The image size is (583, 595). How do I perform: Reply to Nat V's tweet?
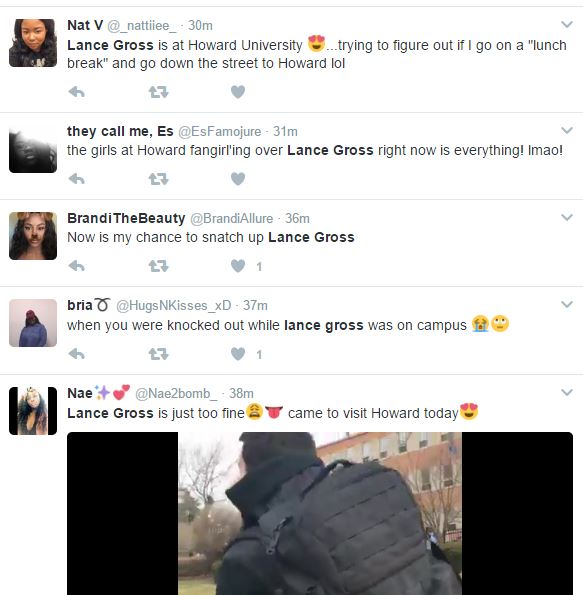76,92
